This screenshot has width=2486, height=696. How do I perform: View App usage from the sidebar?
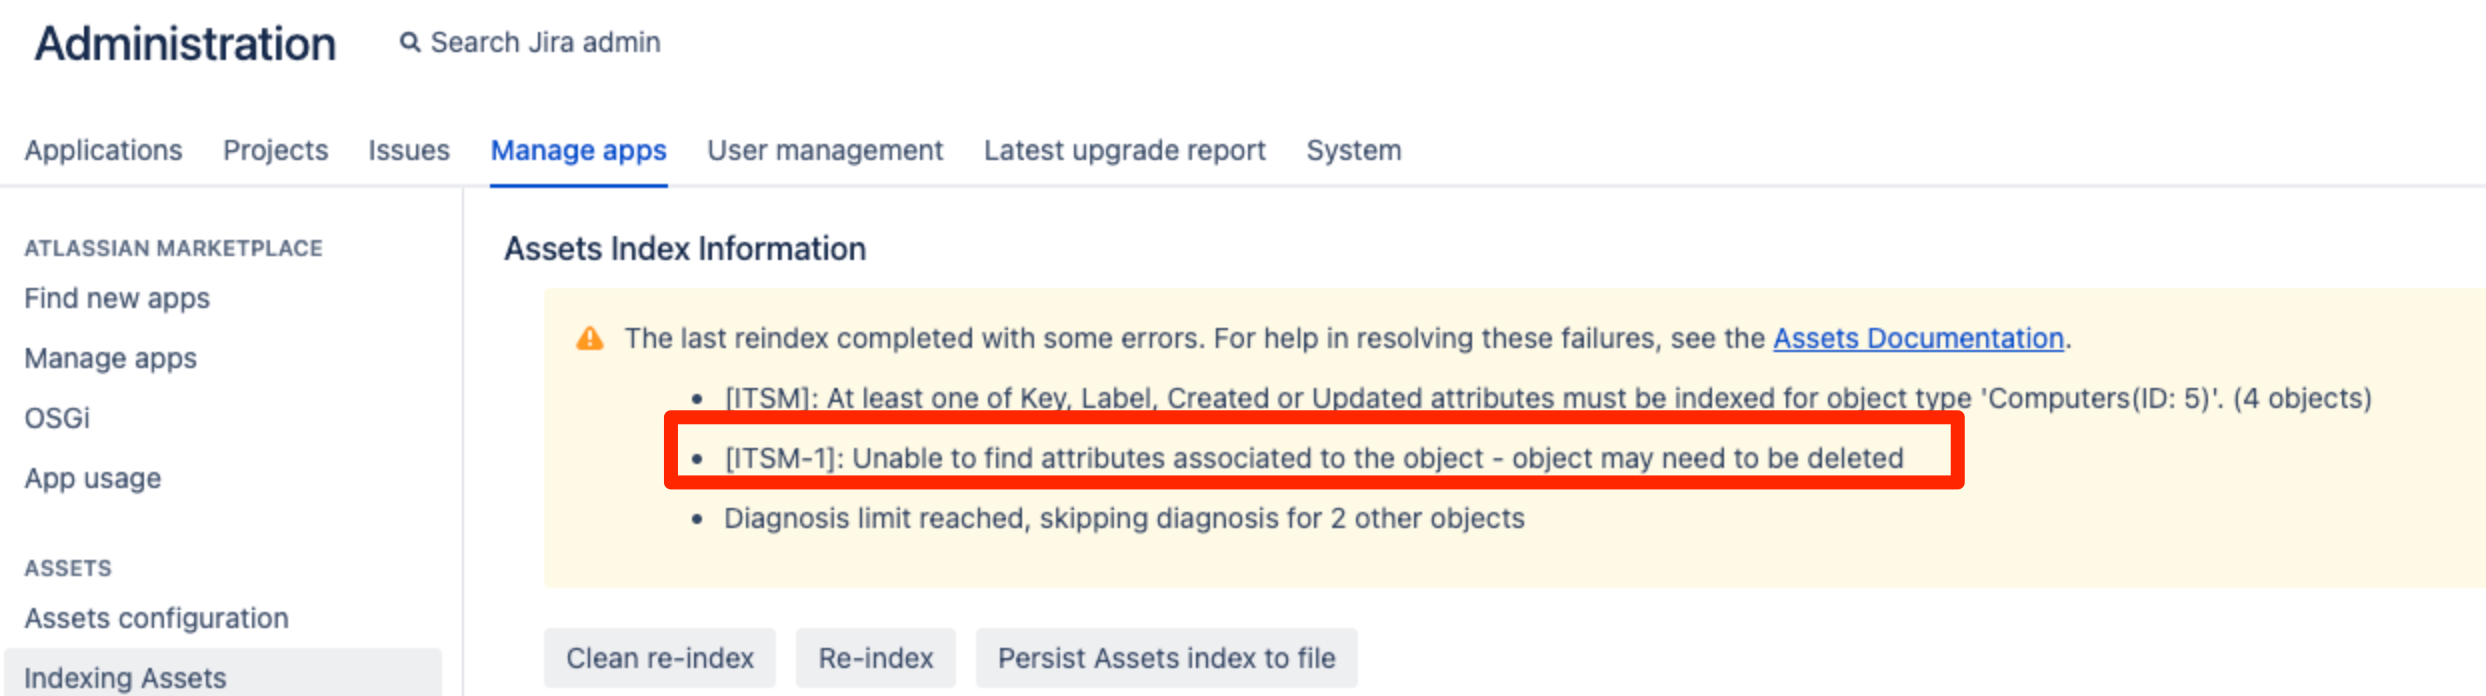(94, 477)
